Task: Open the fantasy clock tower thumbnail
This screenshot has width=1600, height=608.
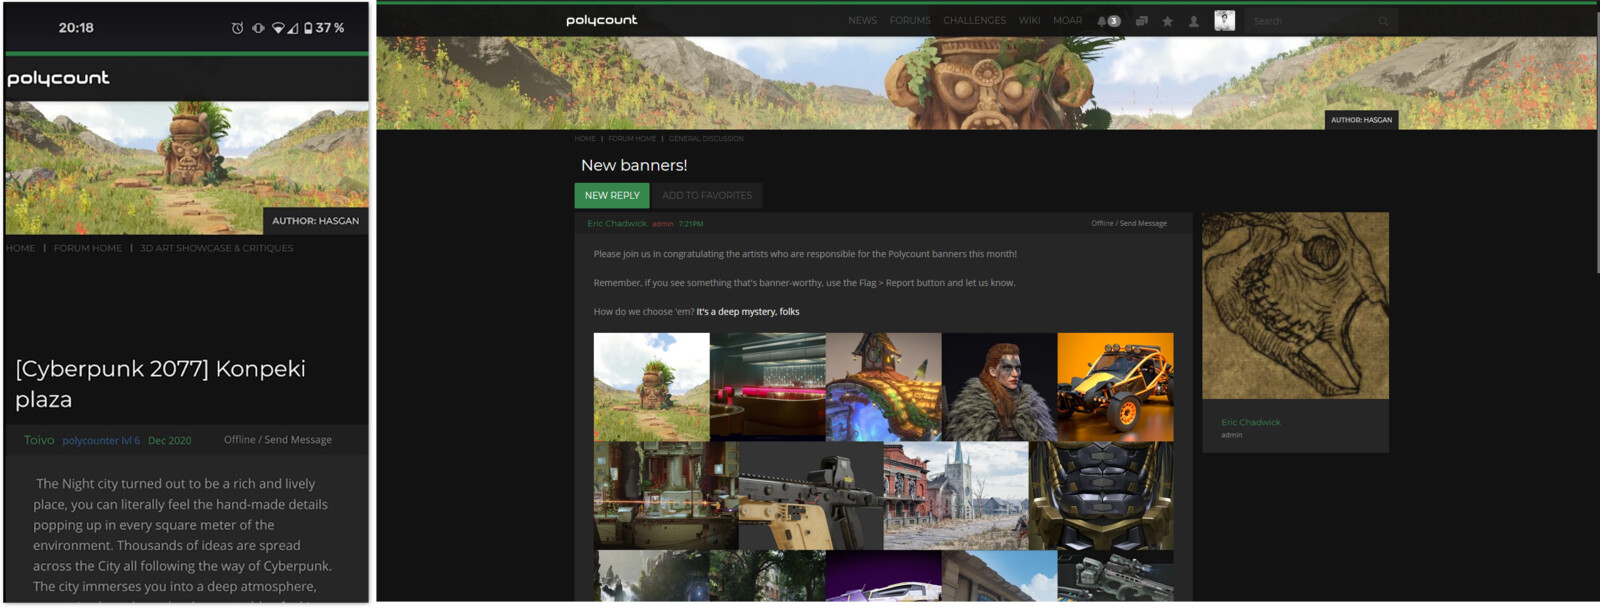Action: (884, 387)
